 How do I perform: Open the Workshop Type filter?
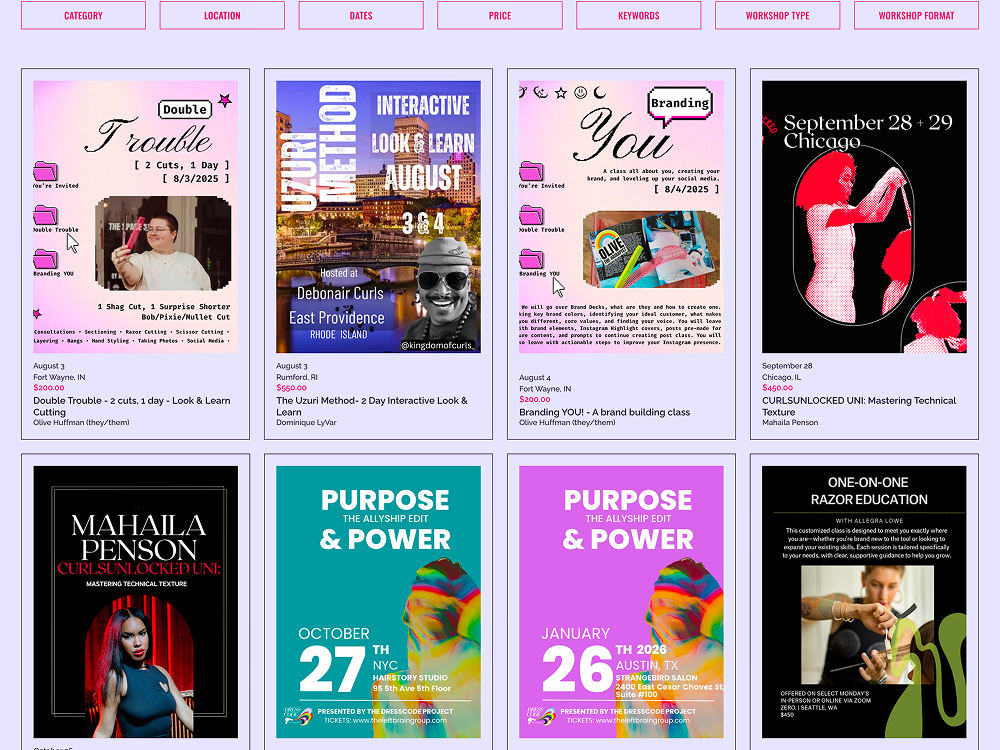[x=777, y=15]
